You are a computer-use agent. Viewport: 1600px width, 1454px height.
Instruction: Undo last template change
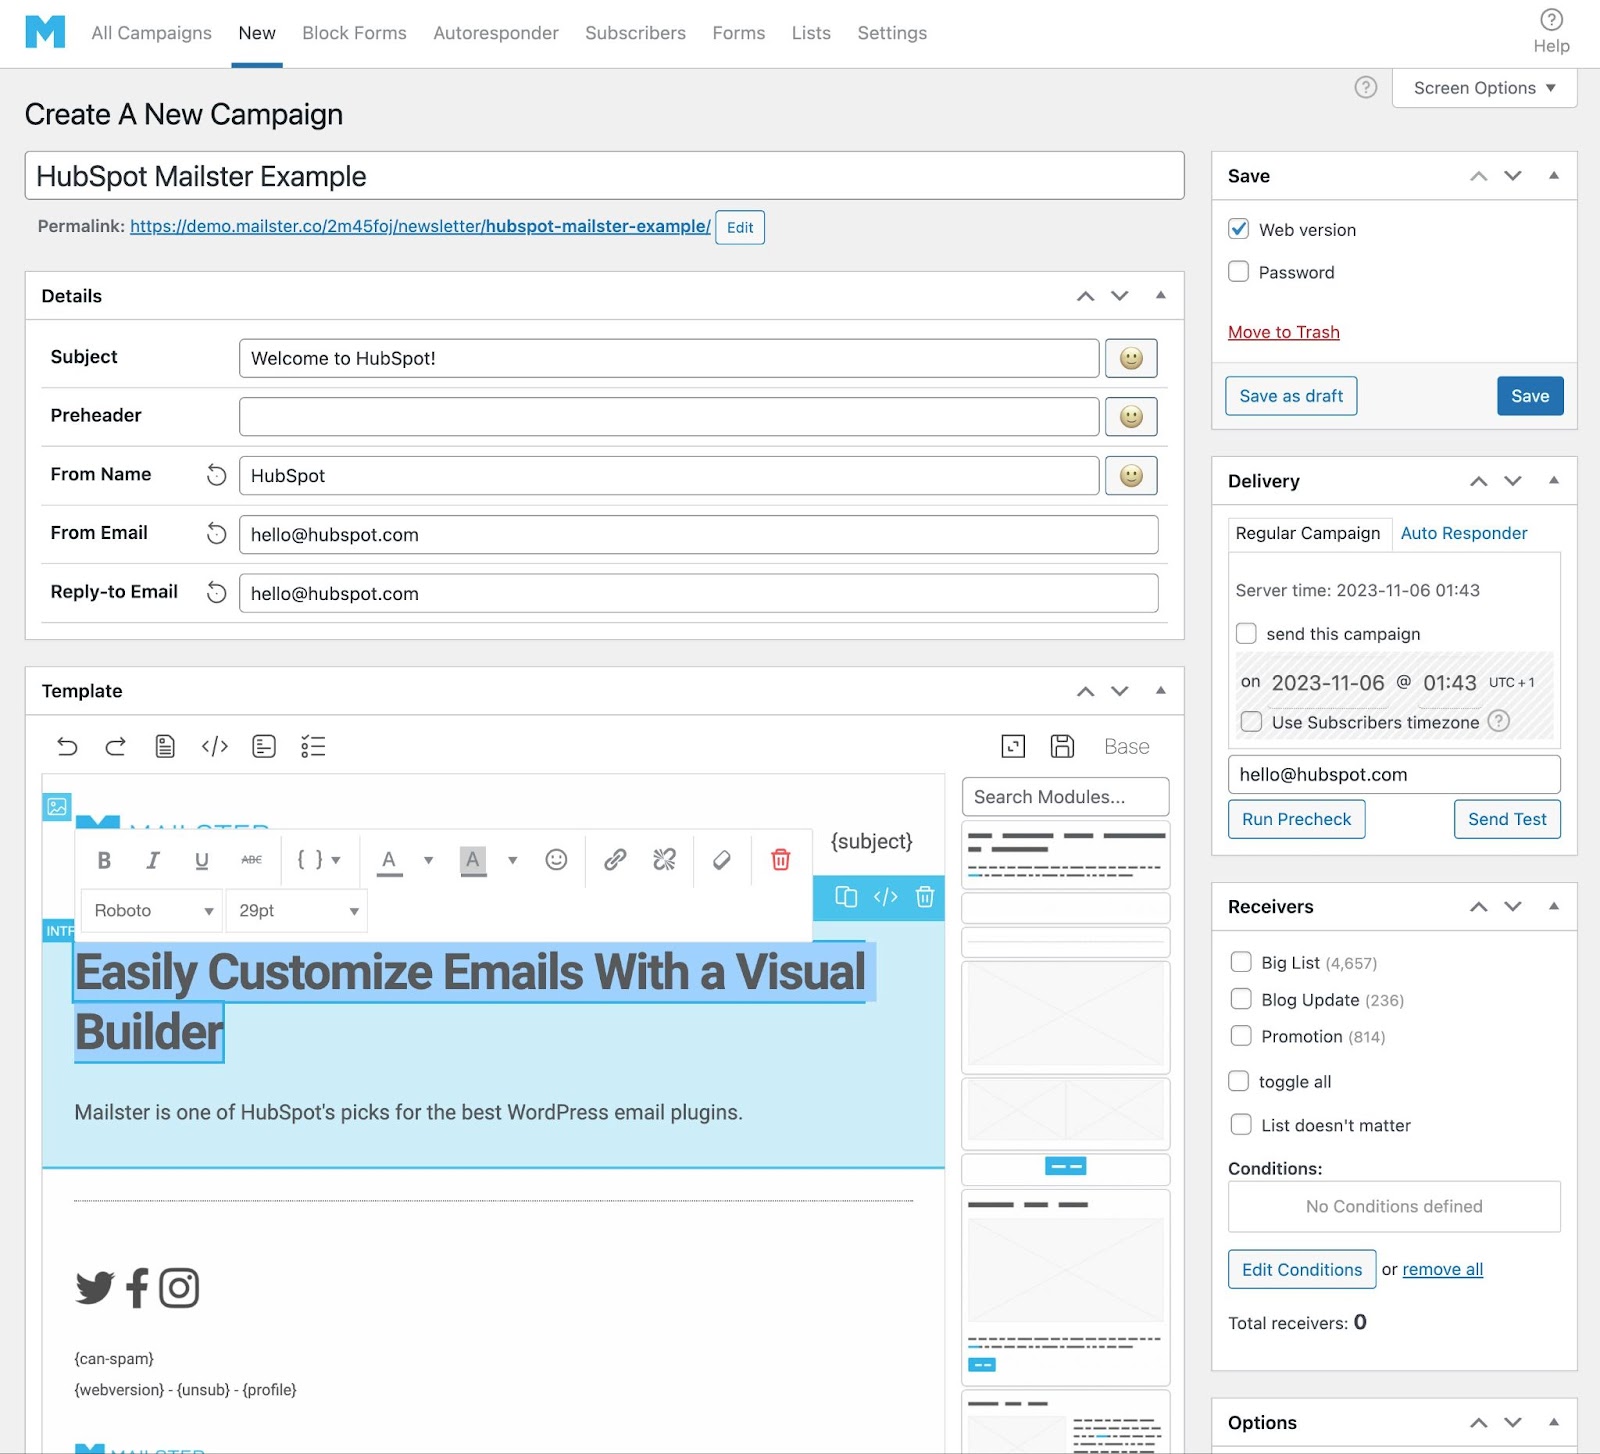coord(67,746)
